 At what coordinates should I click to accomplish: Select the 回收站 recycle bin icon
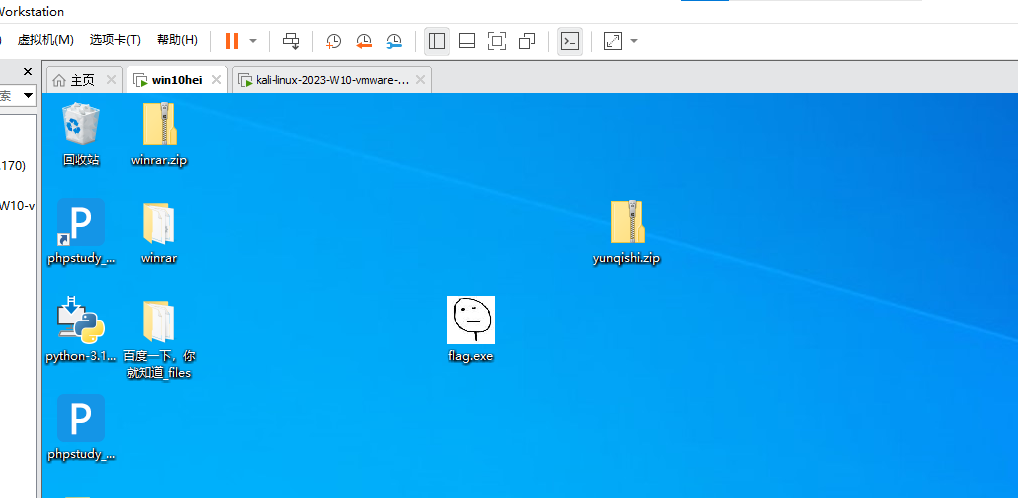81,123
